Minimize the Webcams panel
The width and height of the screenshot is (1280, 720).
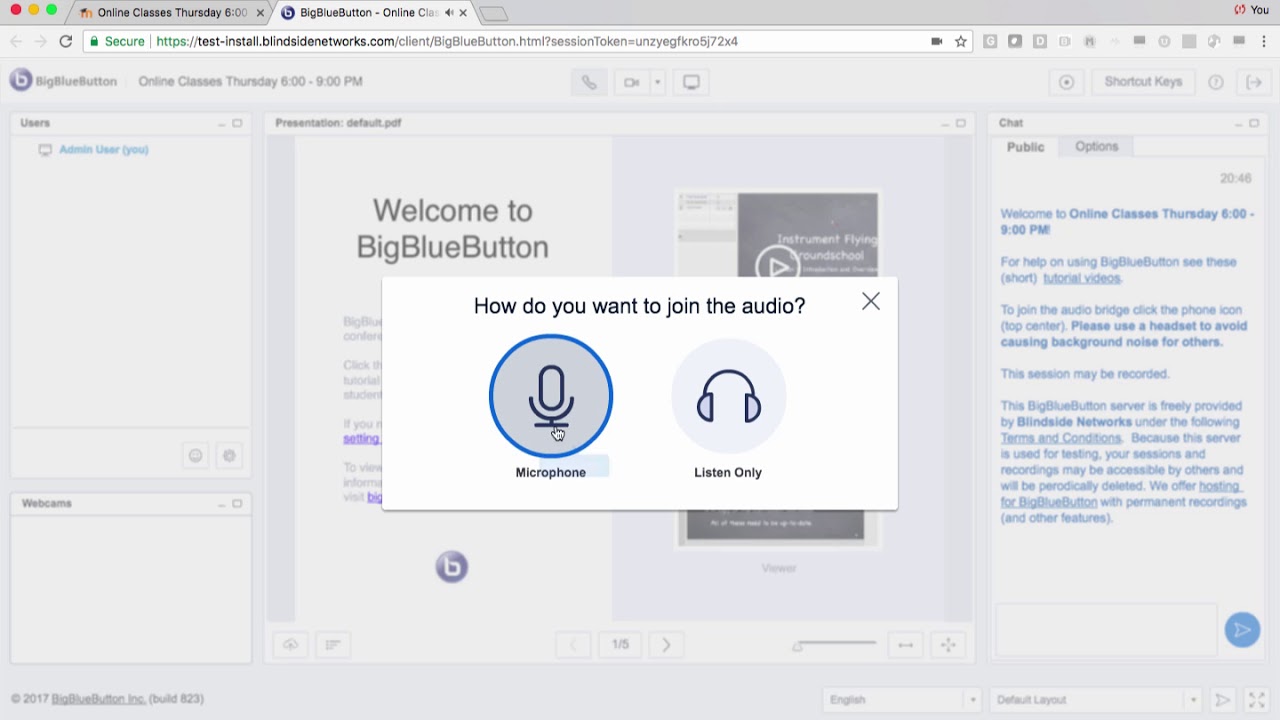point(221,504)
